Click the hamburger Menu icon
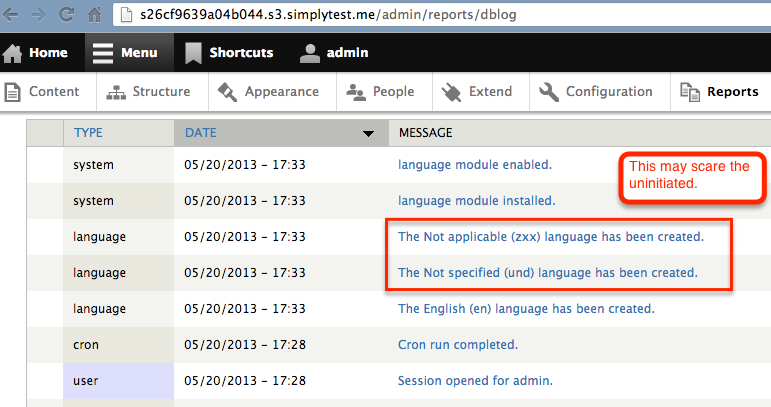This screenshot has width=771, height=407. tap(103, 53)
